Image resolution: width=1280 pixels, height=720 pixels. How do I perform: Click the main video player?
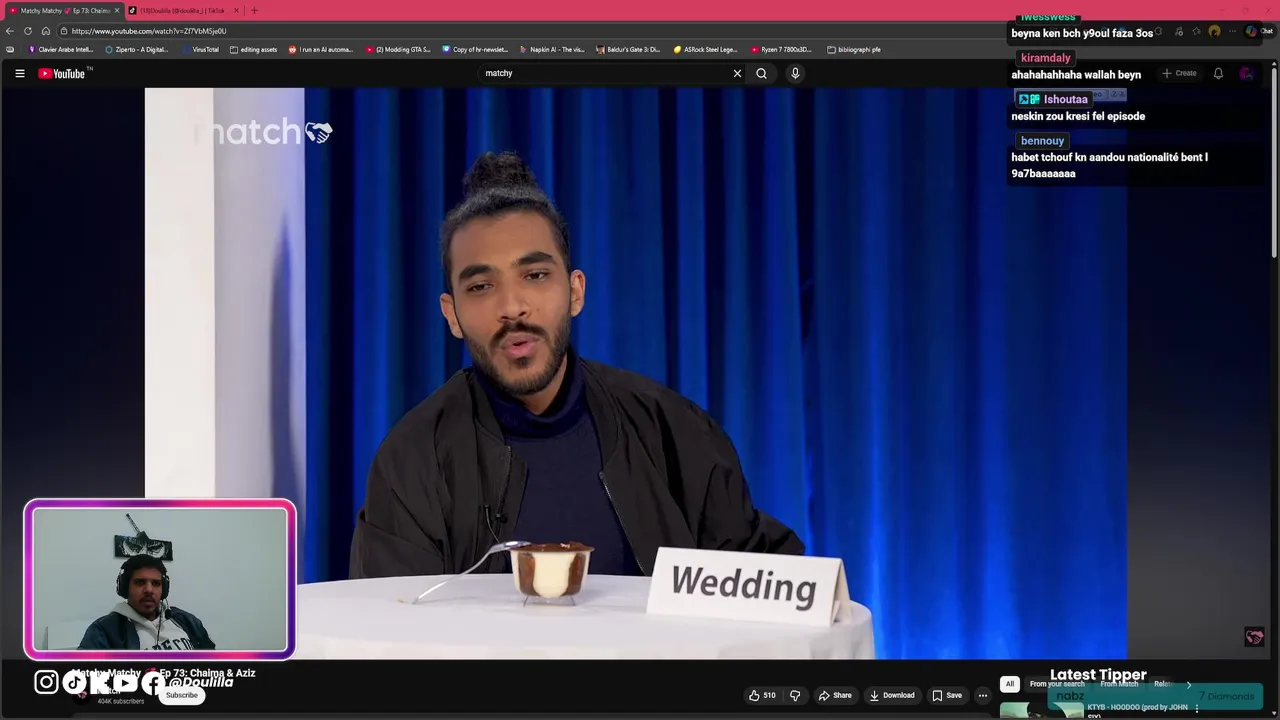click(x=636, y=373)
